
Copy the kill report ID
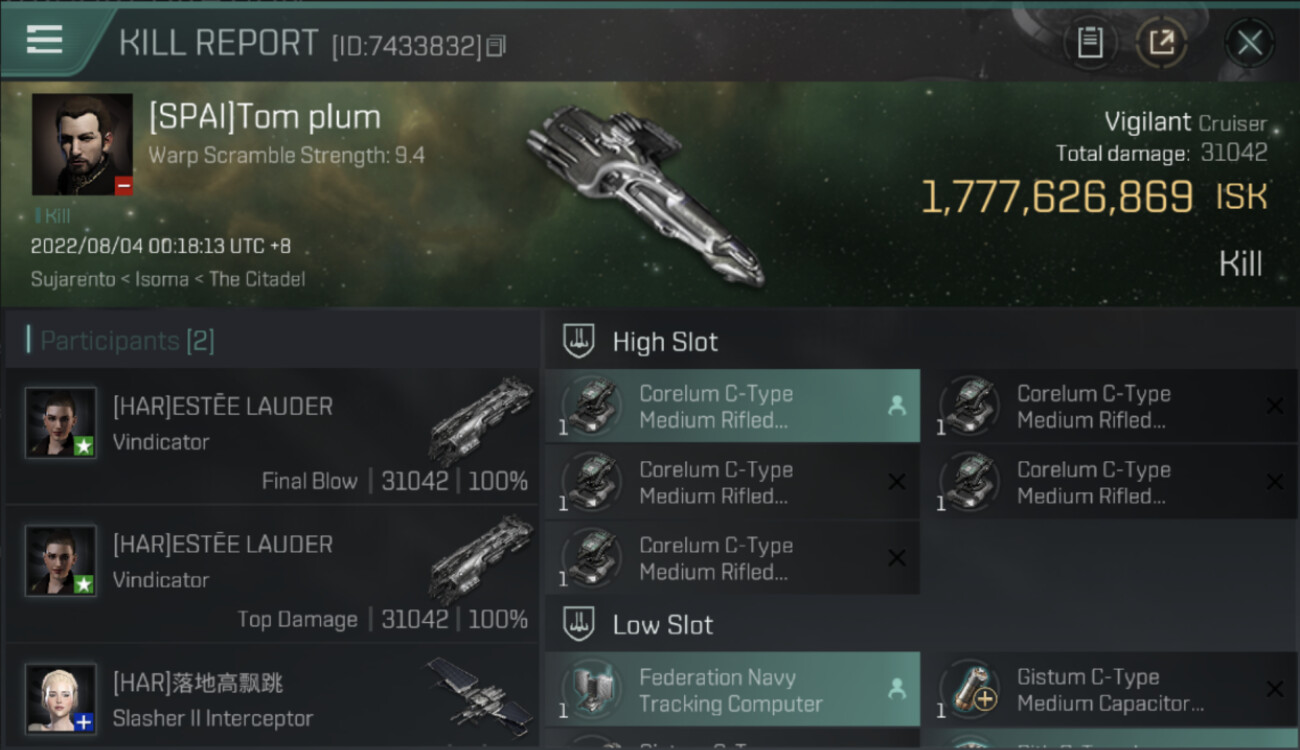(496, 46)
